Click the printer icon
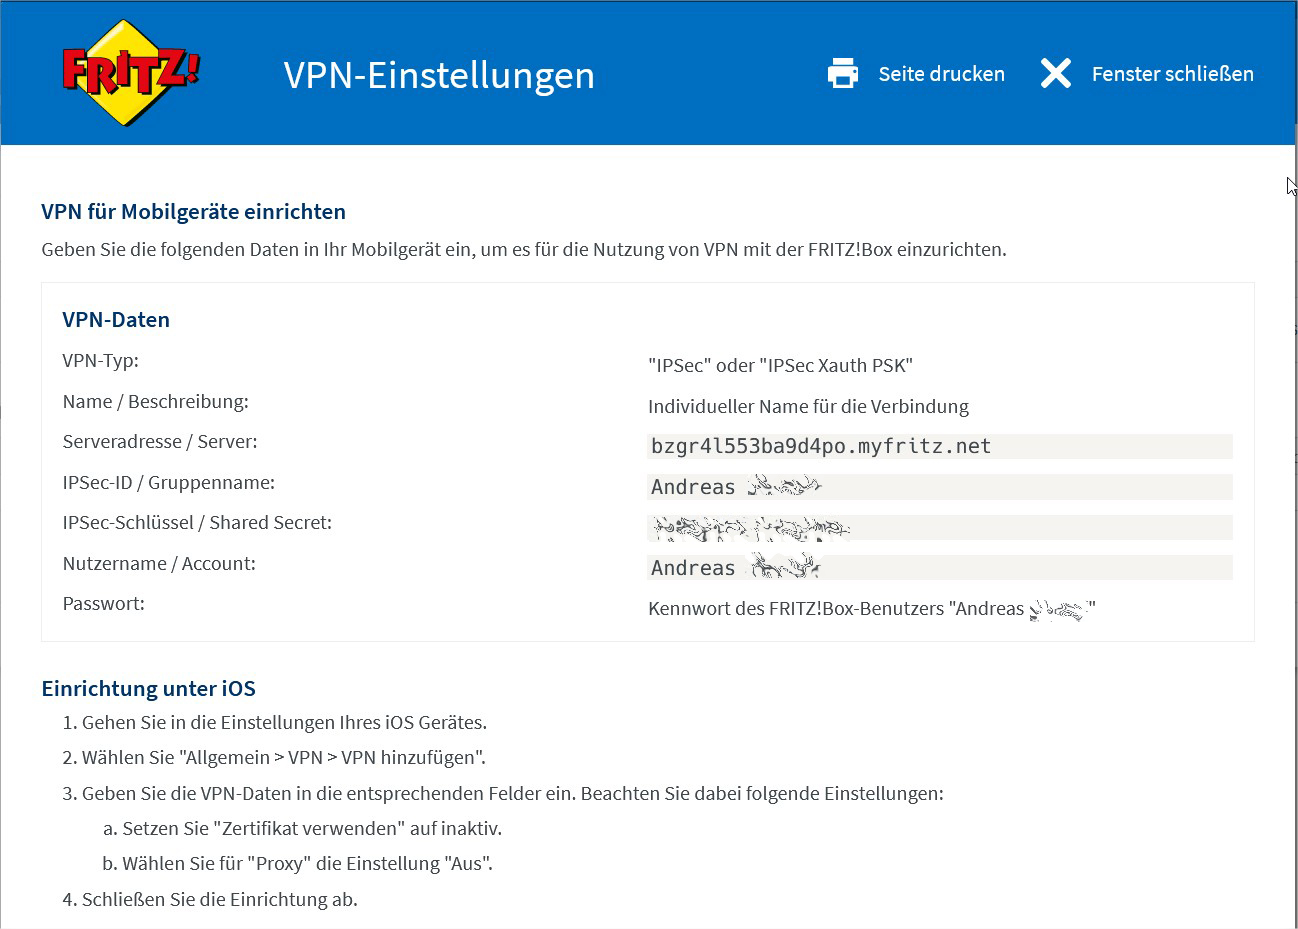The width and height of the screenshot is (1298, 929). [843, 74]
